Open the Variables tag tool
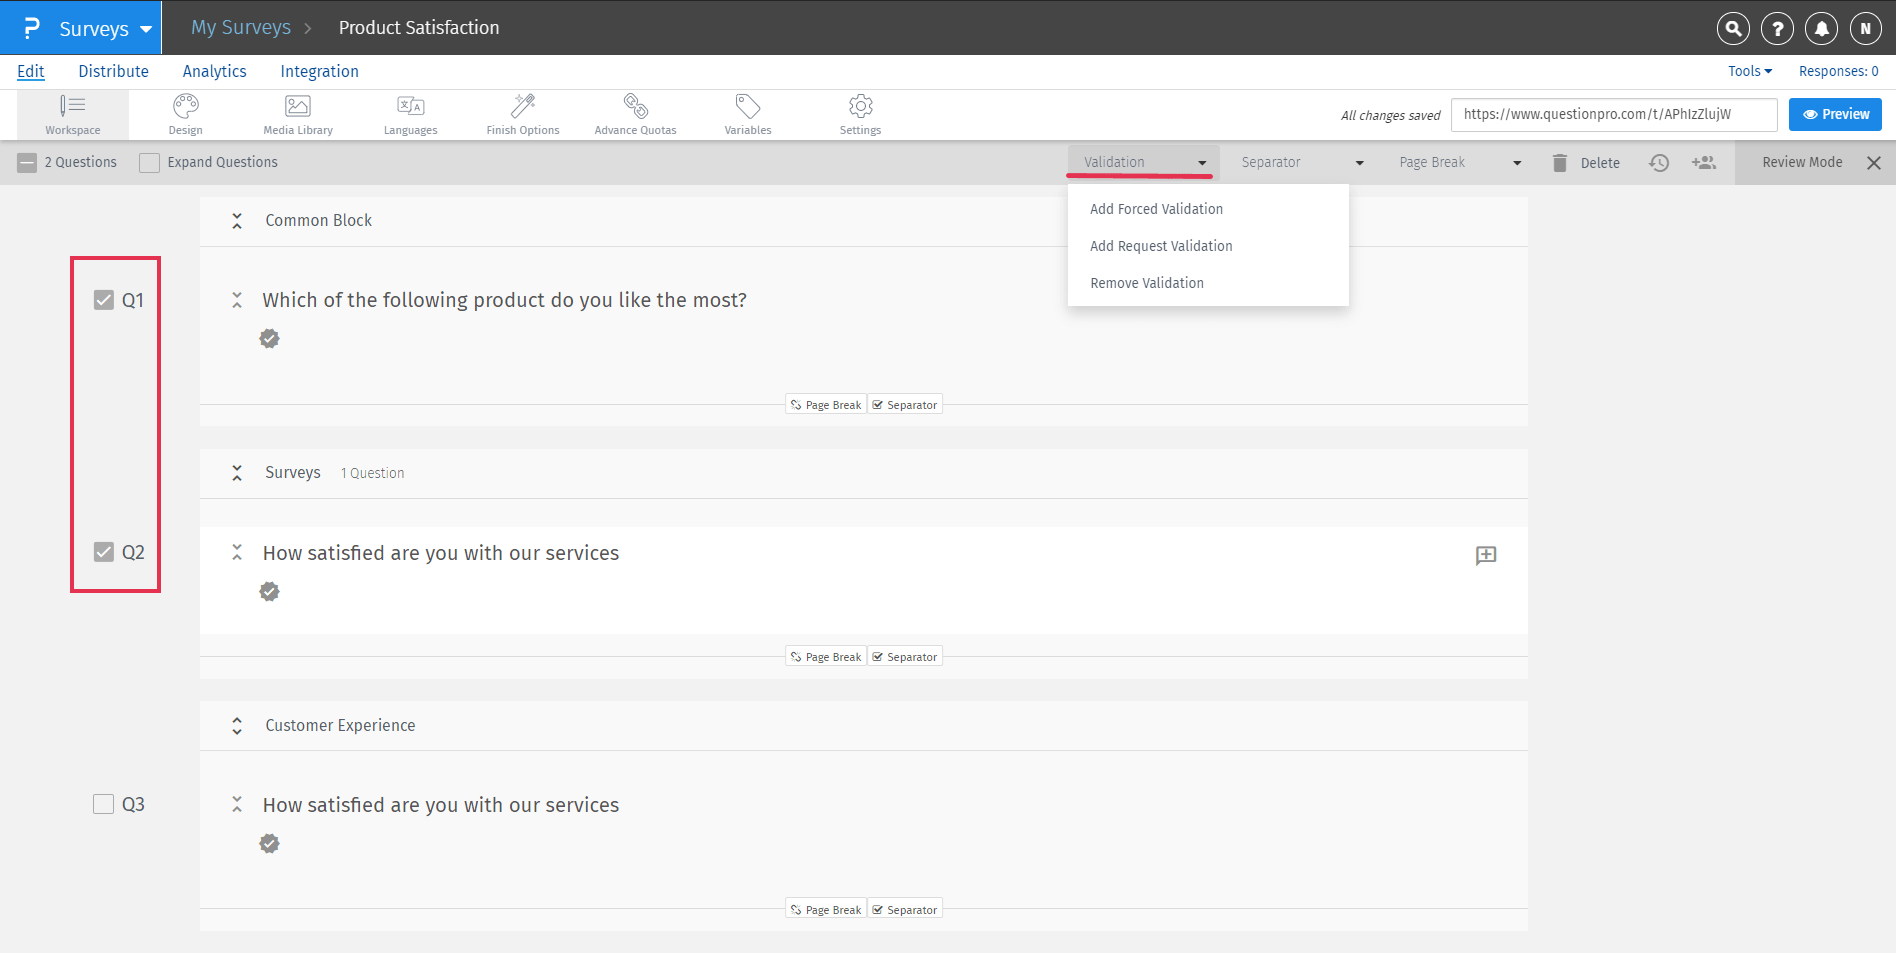1896x953 pixels. 748,115
